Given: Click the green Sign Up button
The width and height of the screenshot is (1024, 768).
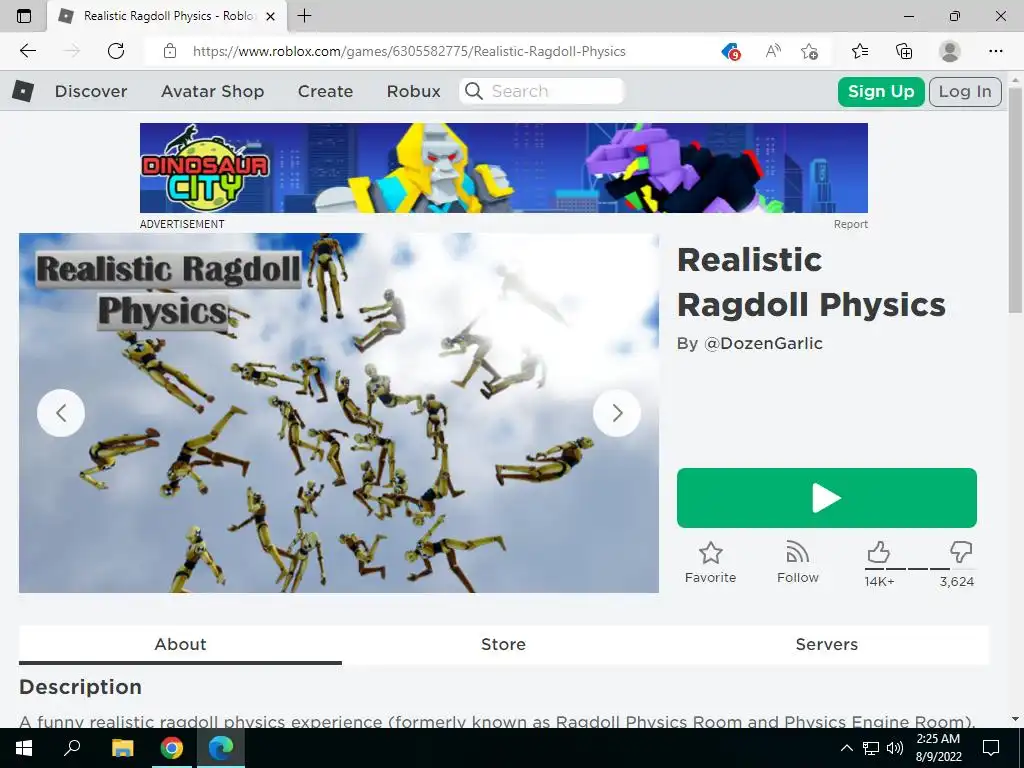Looking at the screenshot, I should (881, 91).
